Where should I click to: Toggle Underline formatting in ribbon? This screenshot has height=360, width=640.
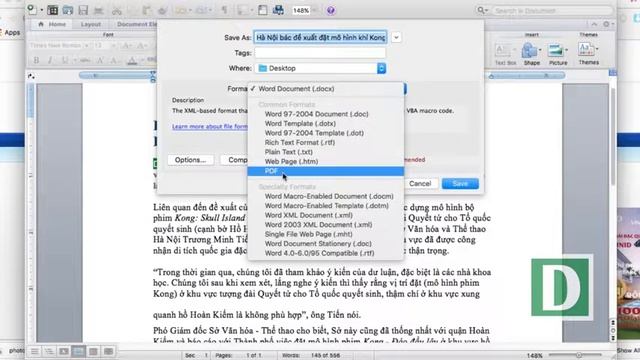click(64, 60)
